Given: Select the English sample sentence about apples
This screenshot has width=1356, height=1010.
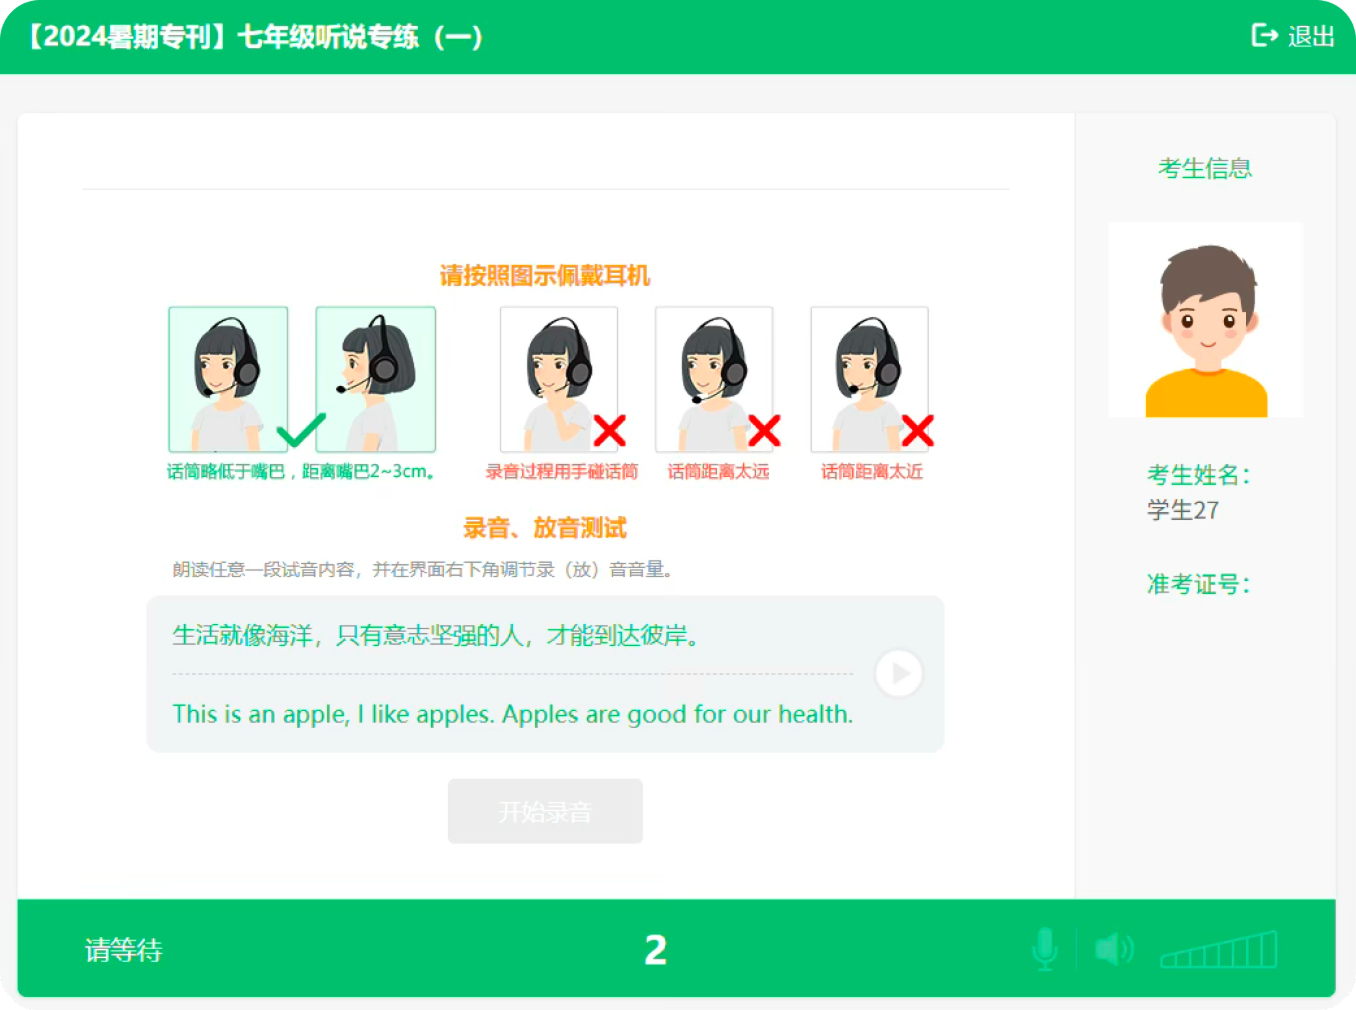Looking at the screenshot, I should click(x=512, y=714).
